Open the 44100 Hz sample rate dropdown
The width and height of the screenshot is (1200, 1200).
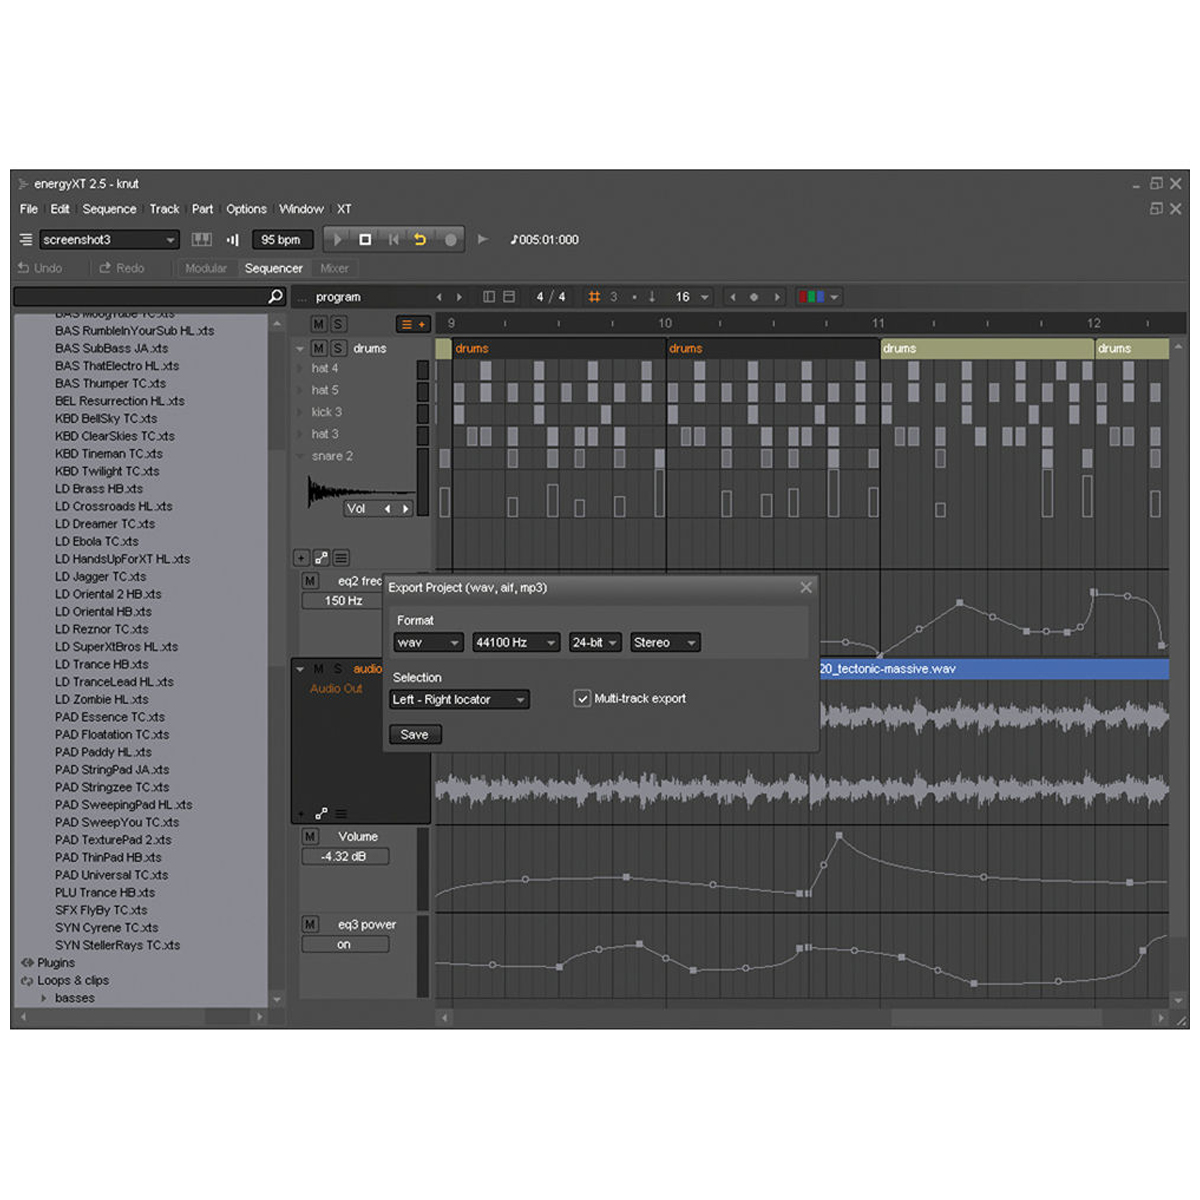click(515, 642)
